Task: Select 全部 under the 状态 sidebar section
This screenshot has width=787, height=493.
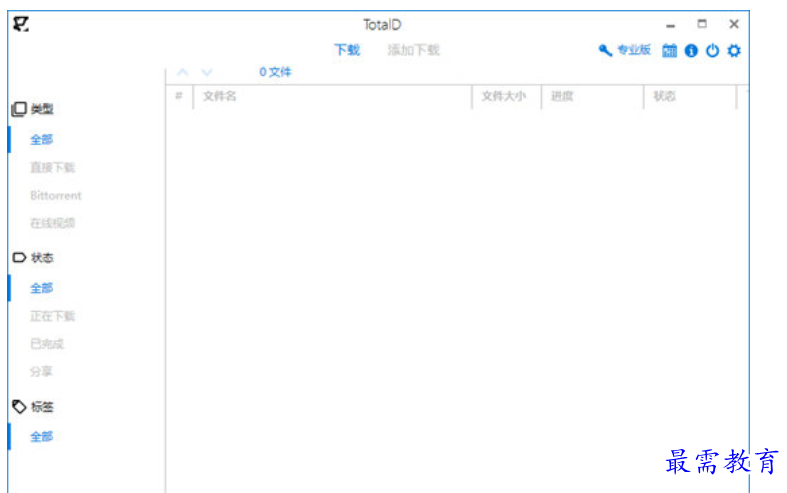Action: coord(42,288)
